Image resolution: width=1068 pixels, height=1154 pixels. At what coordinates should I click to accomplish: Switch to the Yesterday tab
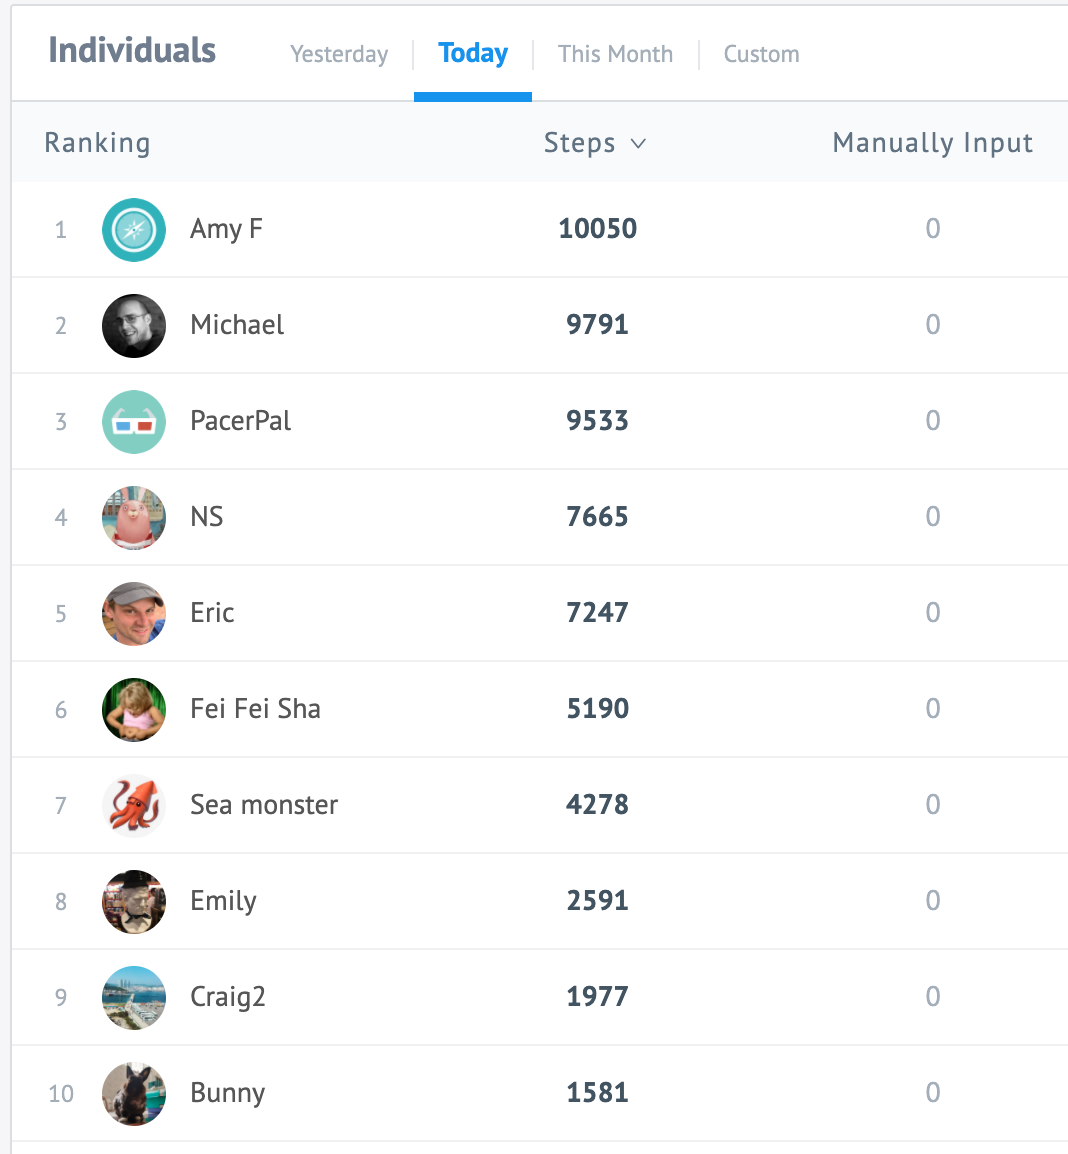pos(339,54)
